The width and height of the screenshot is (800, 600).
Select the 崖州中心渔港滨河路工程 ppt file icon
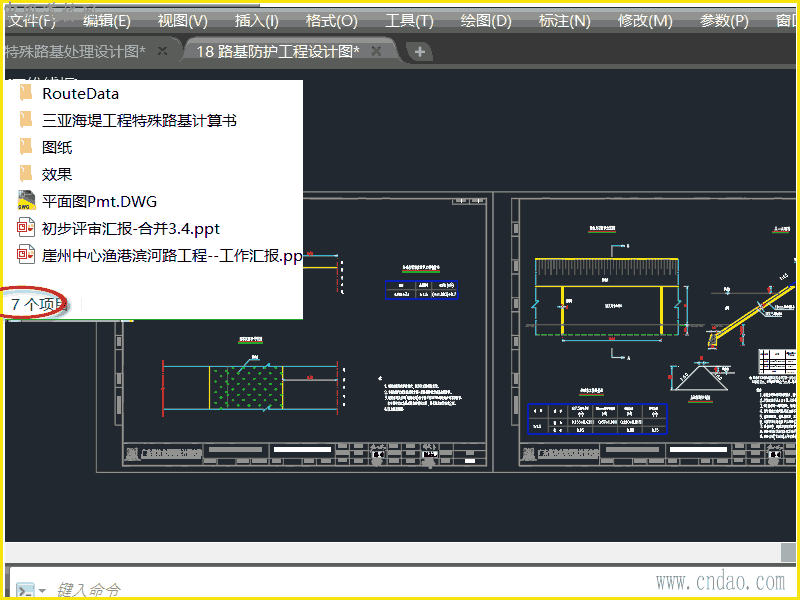tap(26, 254)
